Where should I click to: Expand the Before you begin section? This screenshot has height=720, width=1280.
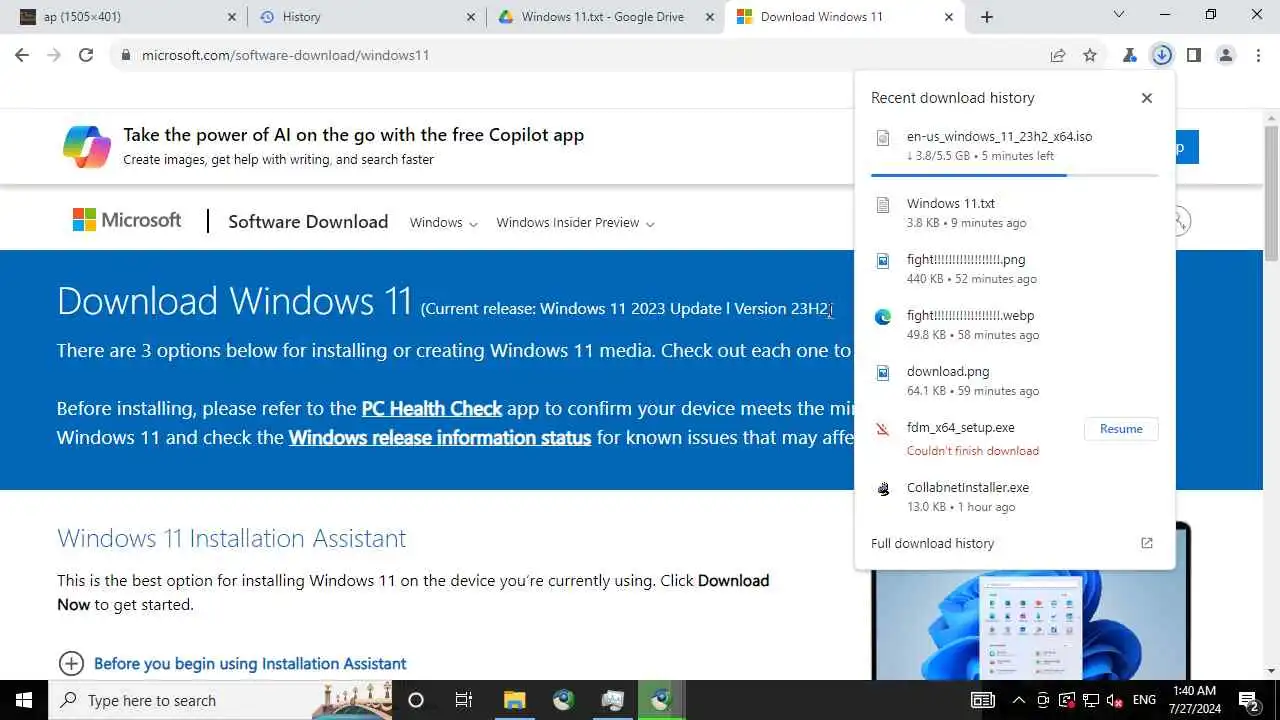(233, 663)
